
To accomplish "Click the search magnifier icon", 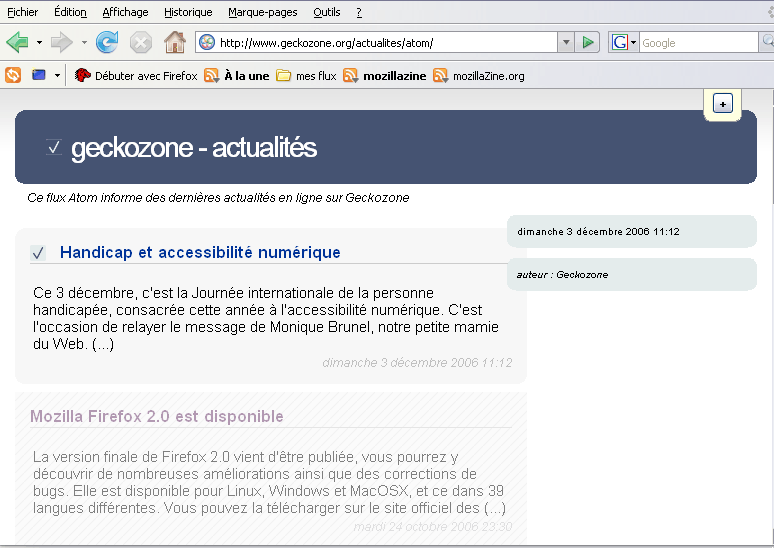I will click(768, 42).
